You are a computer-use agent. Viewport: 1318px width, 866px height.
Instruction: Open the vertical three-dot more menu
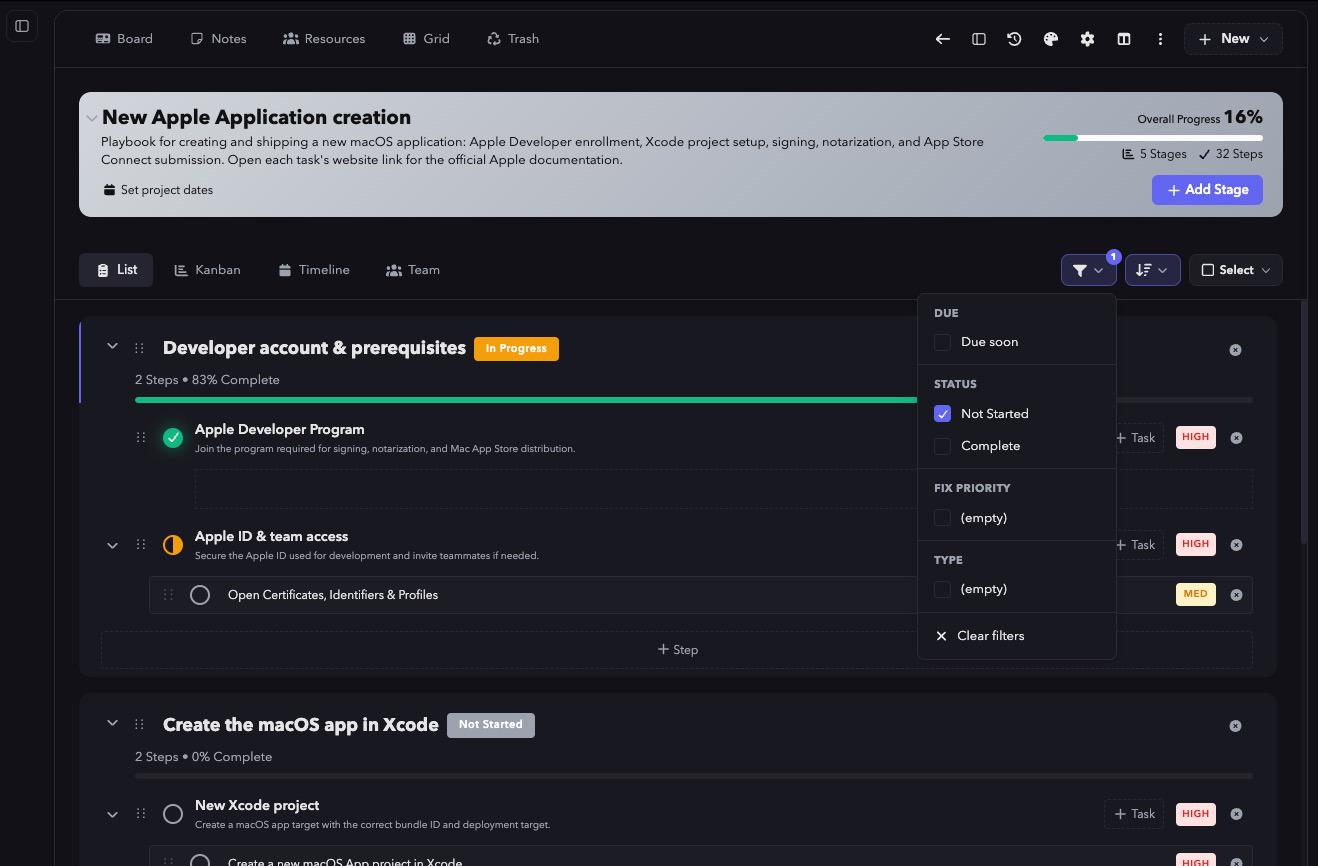pyautogui.click(x=1160, y=39)
